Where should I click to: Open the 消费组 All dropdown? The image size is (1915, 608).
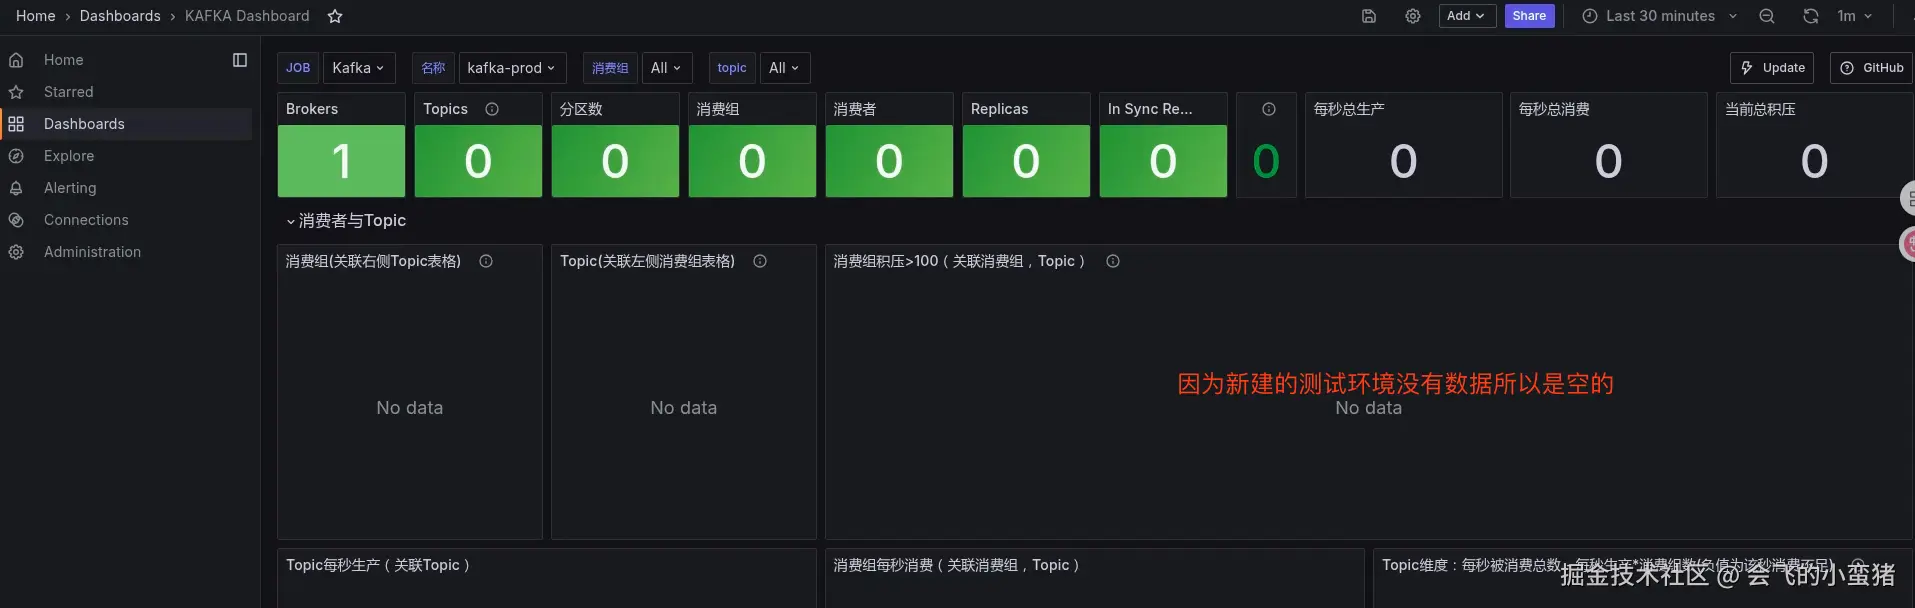point(667,68)
